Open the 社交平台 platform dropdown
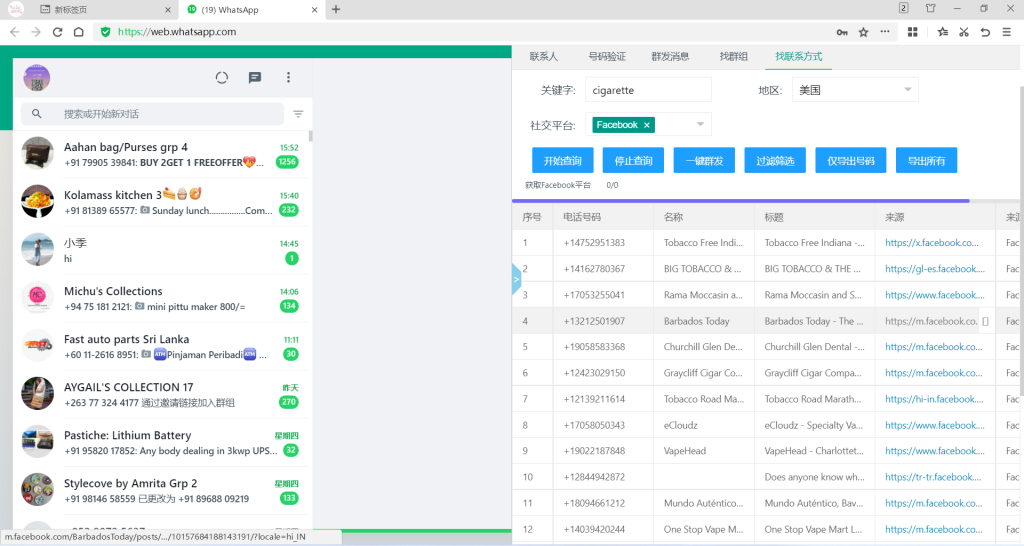The width and height of the screenshot is (1024, 546). coord(700,125)
